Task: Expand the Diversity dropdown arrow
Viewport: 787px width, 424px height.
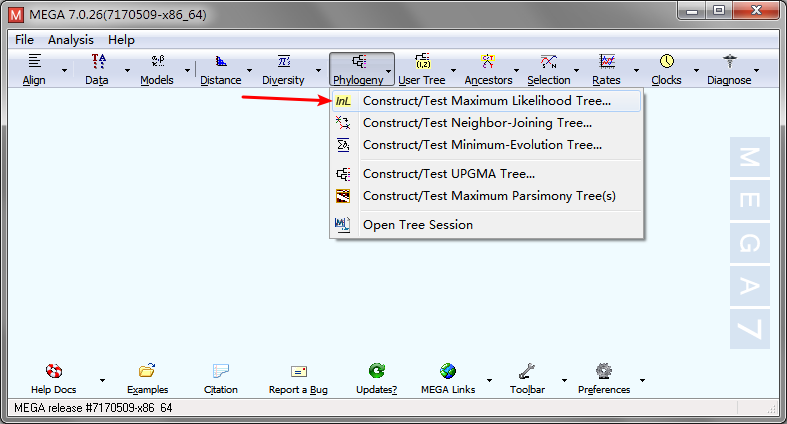Action: 318,71
